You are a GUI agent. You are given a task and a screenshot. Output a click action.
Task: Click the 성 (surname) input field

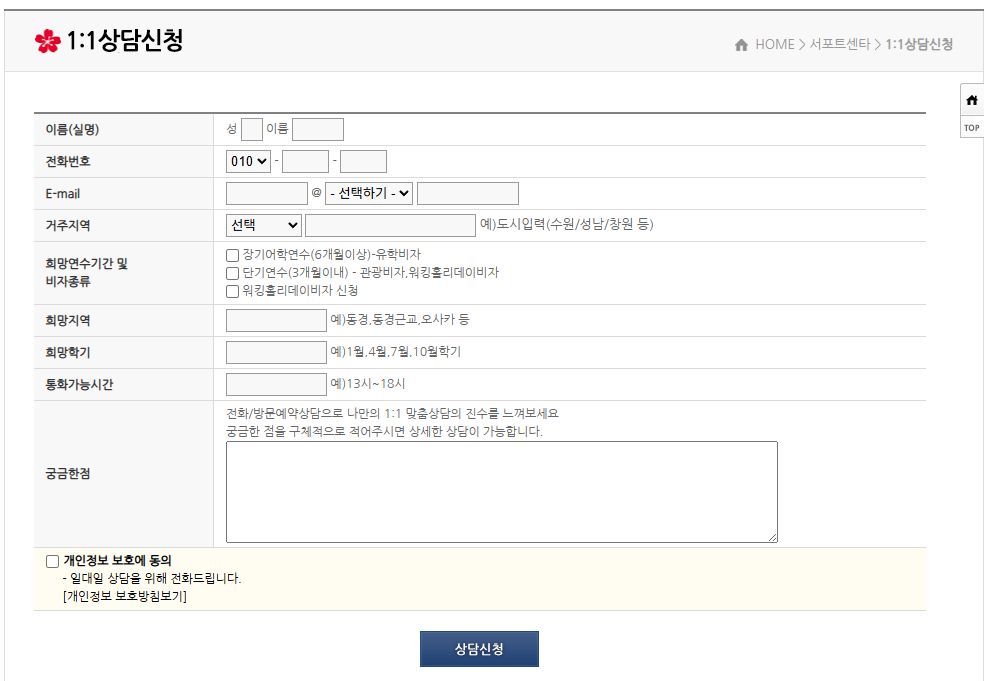coord(252,129)
